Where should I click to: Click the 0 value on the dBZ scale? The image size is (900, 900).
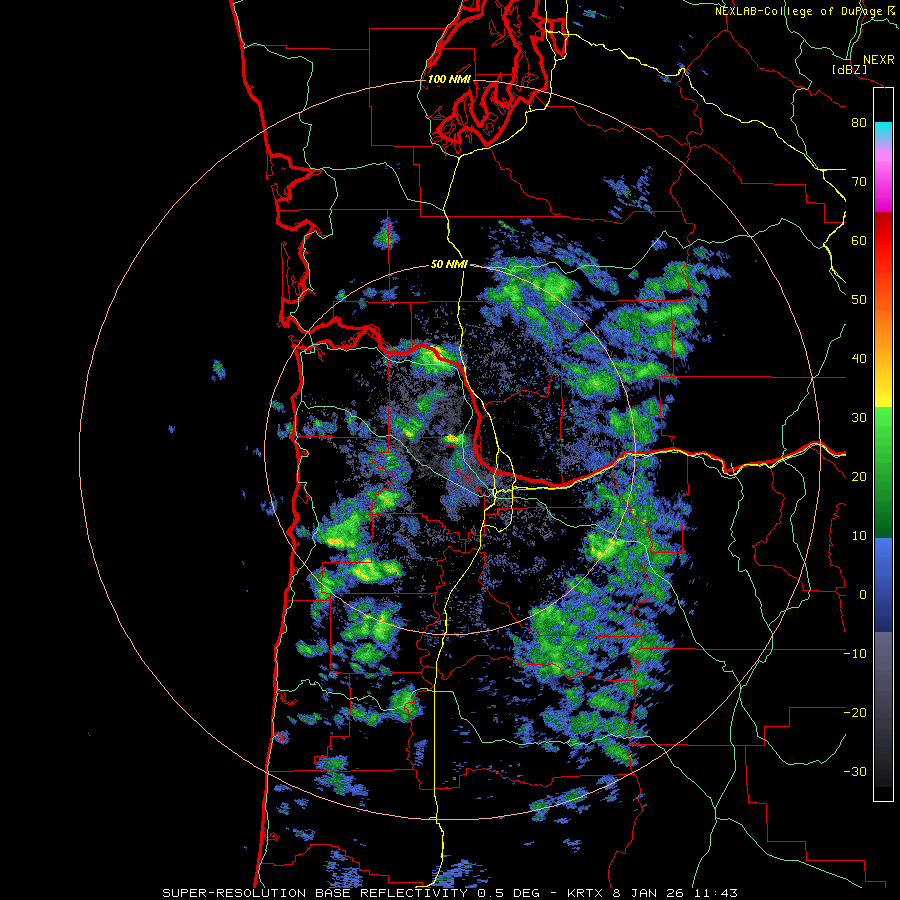pos(863,595)
